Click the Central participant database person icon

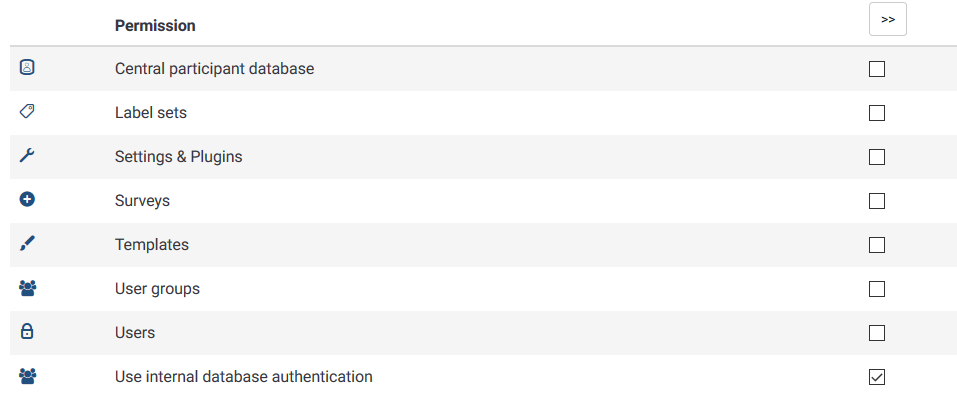pyautogui.click(x=27, y=67)
